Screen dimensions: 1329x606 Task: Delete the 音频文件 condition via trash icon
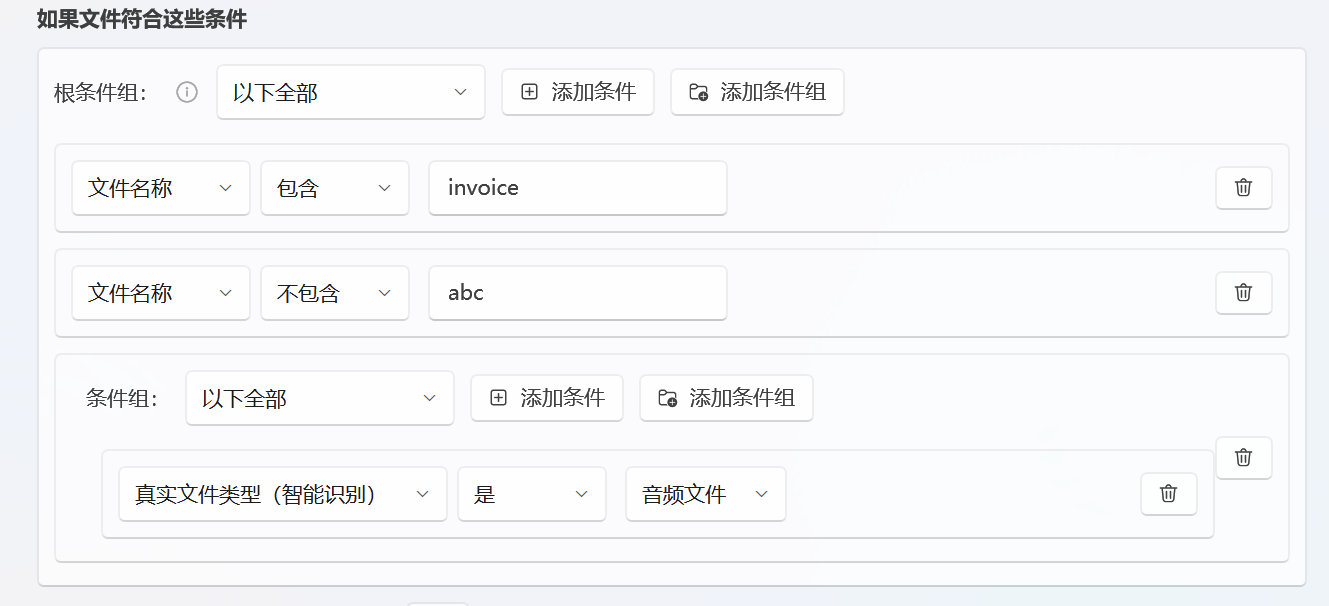click(1168, 494)
